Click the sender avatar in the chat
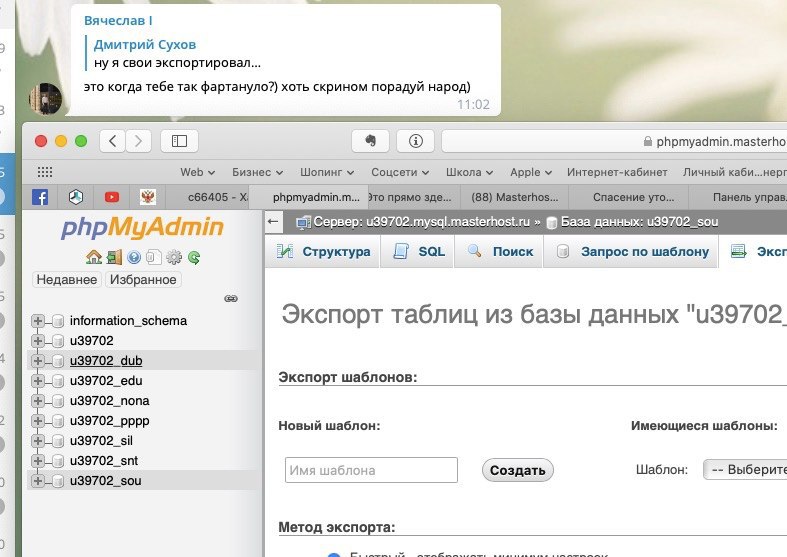This screenshot has height=557, width=787. [x=46, y=99]
